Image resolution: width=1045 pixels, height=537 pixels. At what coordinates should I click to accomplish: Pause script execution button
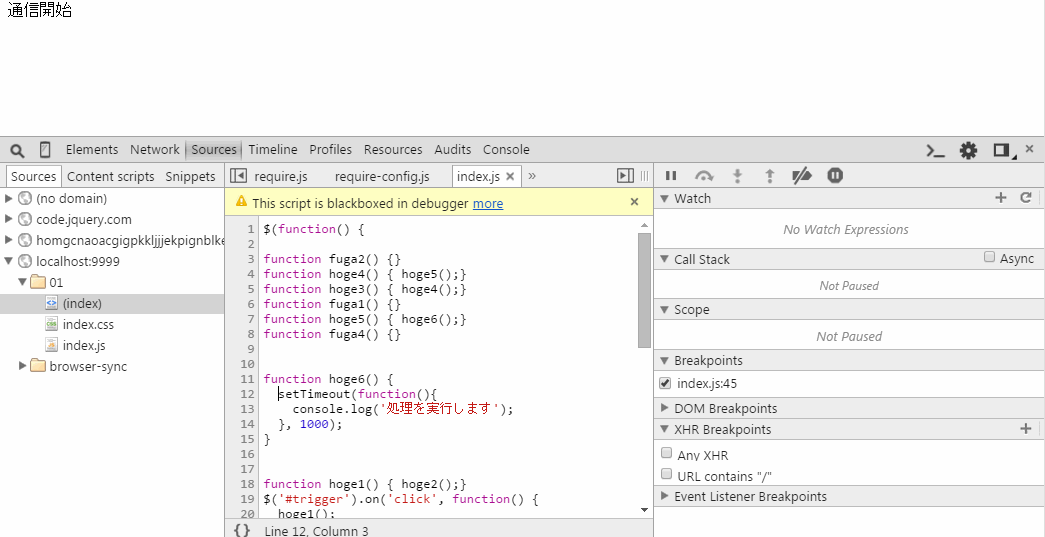tap(671, 176)
